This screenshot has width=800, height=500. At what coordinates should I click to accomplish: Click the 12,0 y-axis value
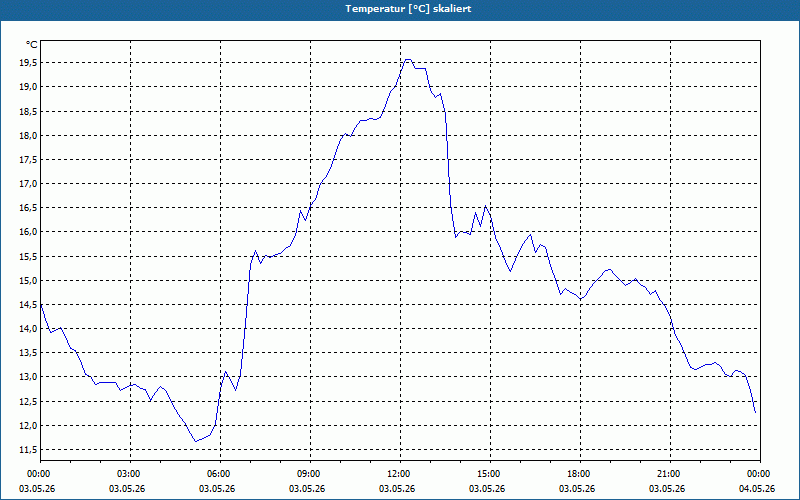click(x=29, y=425)
